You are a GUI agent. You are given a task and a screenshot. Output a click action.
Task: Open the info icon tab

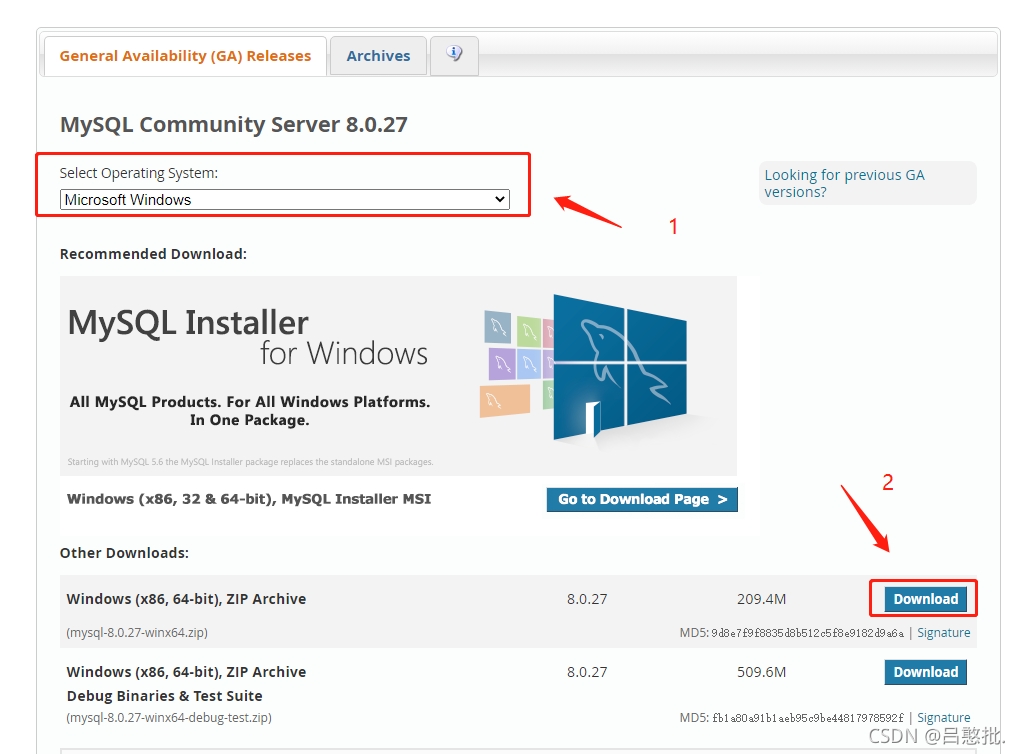click(x=454, y=56)
